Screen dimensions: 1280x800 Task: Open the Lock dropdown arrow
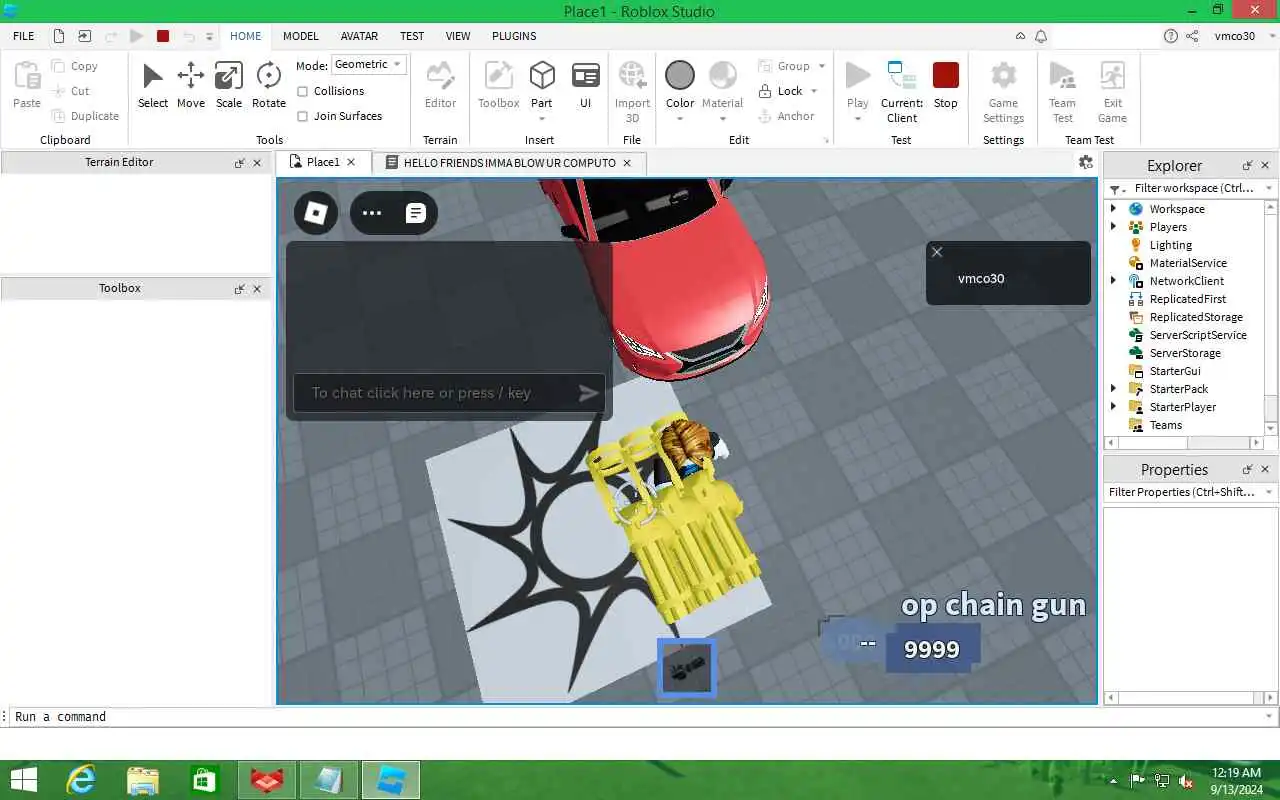814,91
